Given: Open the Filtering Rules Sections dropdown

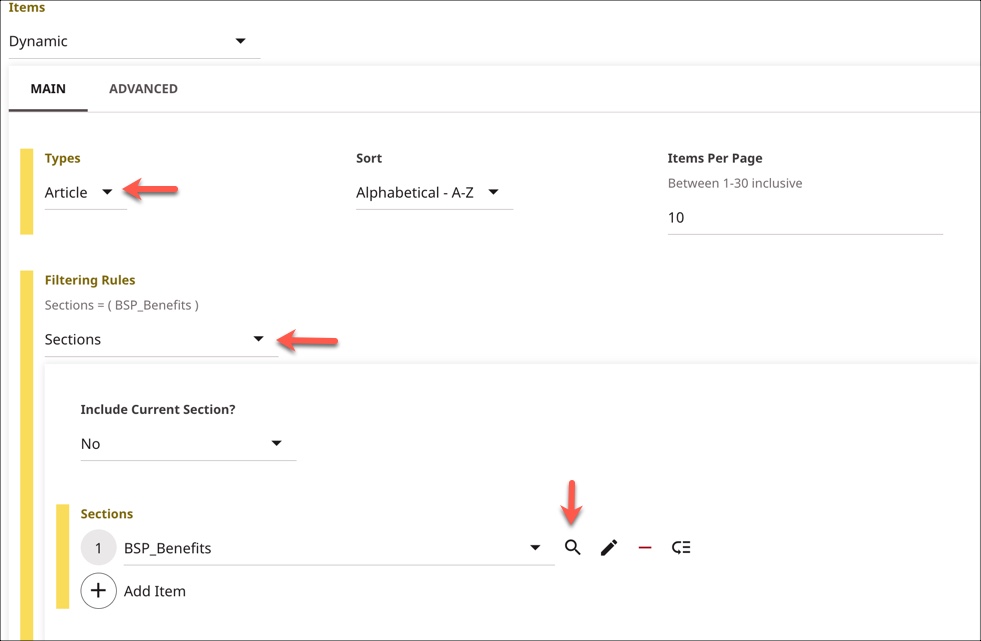Looking at the screenshot, I should (x=161, y=340).
